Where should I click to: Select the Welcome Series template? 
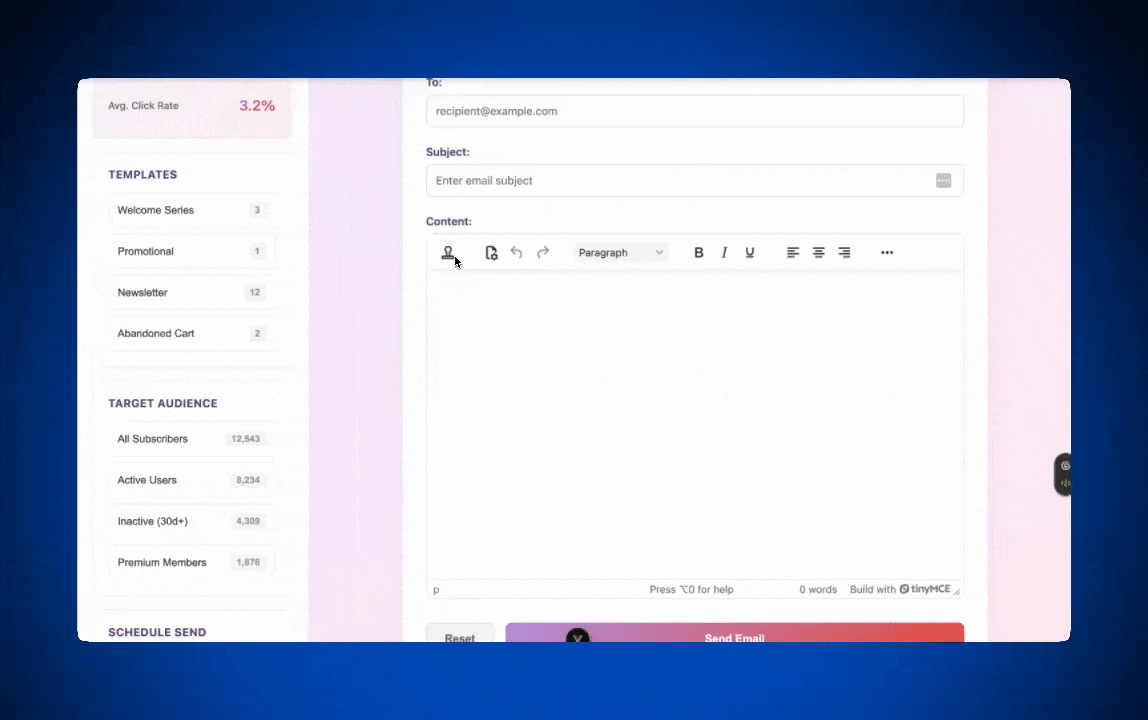(x=193, y=210)
